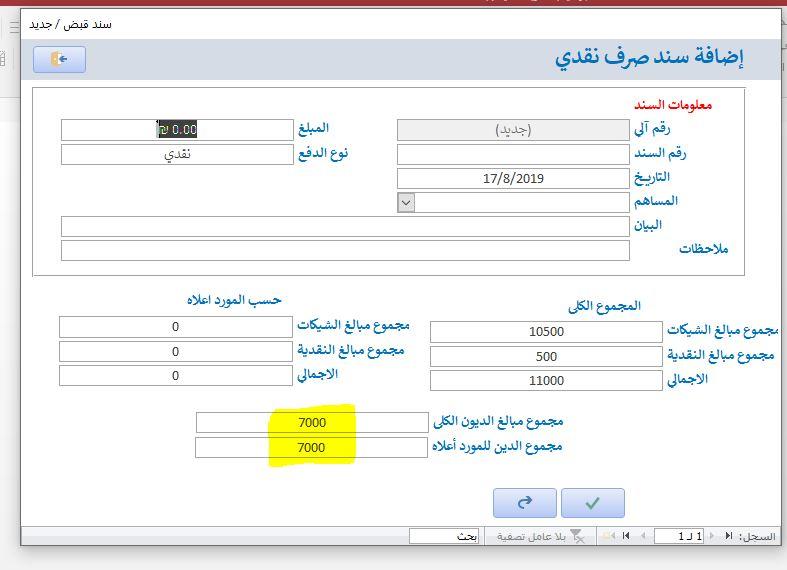Click the blue redo arrow button

tap(524, 503)
